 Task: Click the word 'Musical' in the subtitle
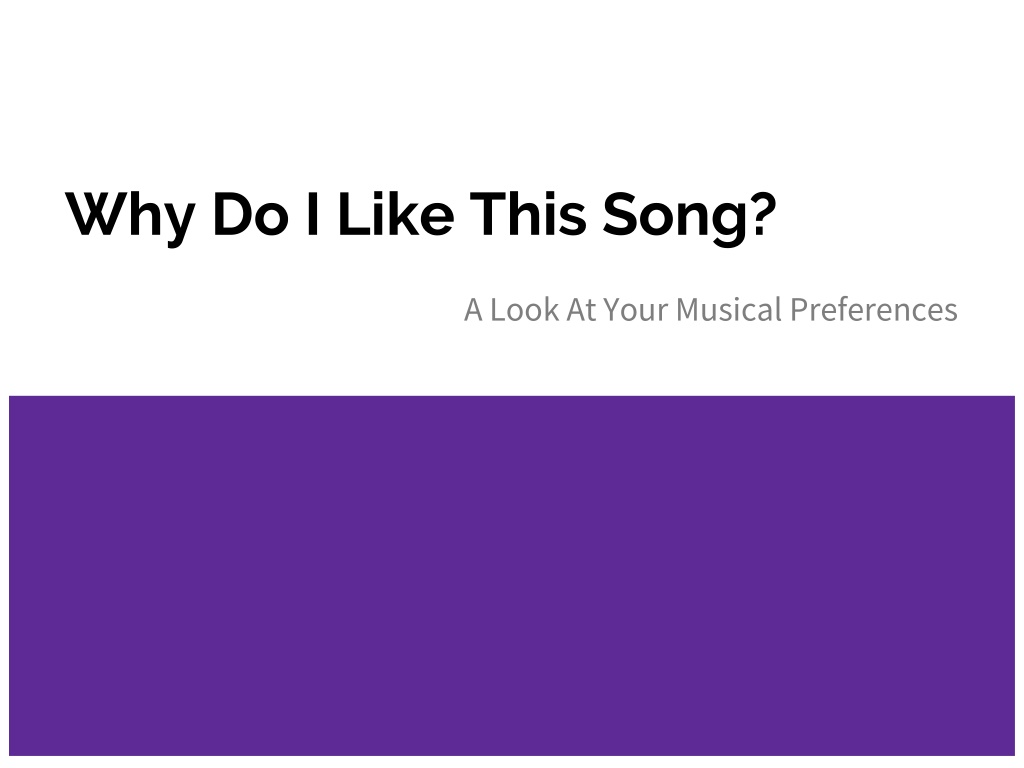tap(729, 310)
